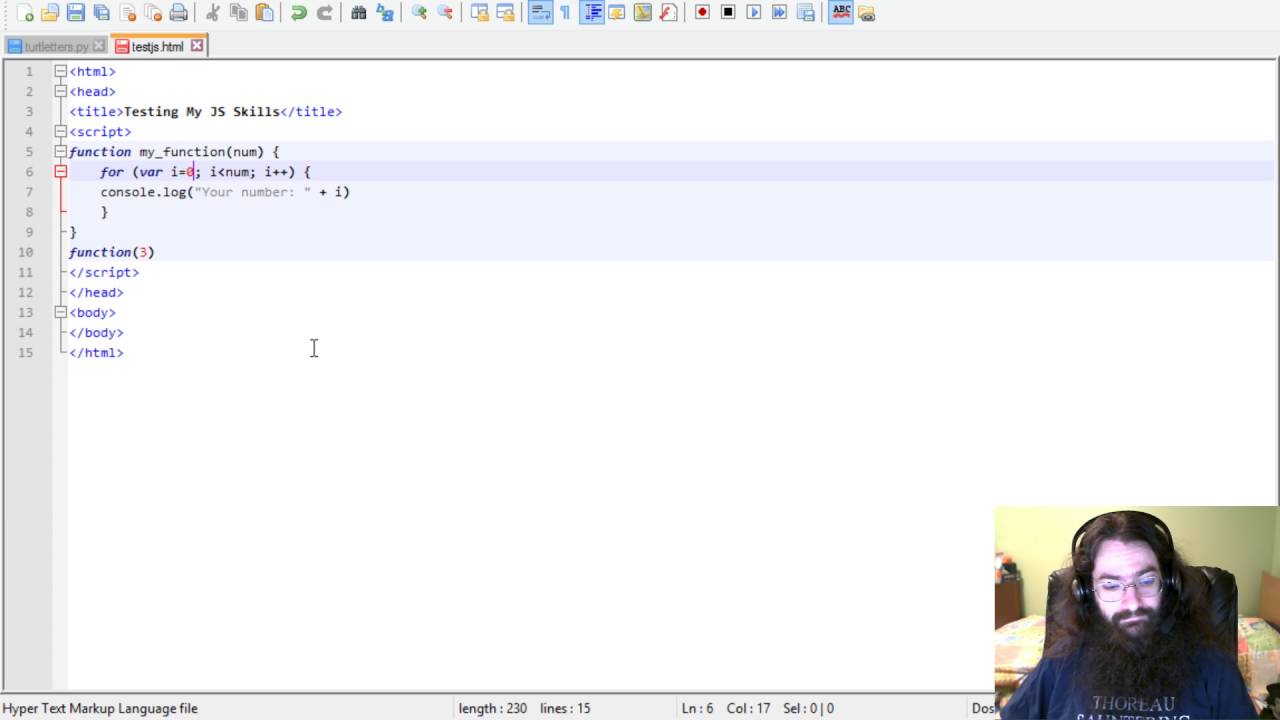Viewport: 1280px width, 720px height.
Task: Click "Hyper Text Markup Language file" in status bar
Action: [100, 708]
